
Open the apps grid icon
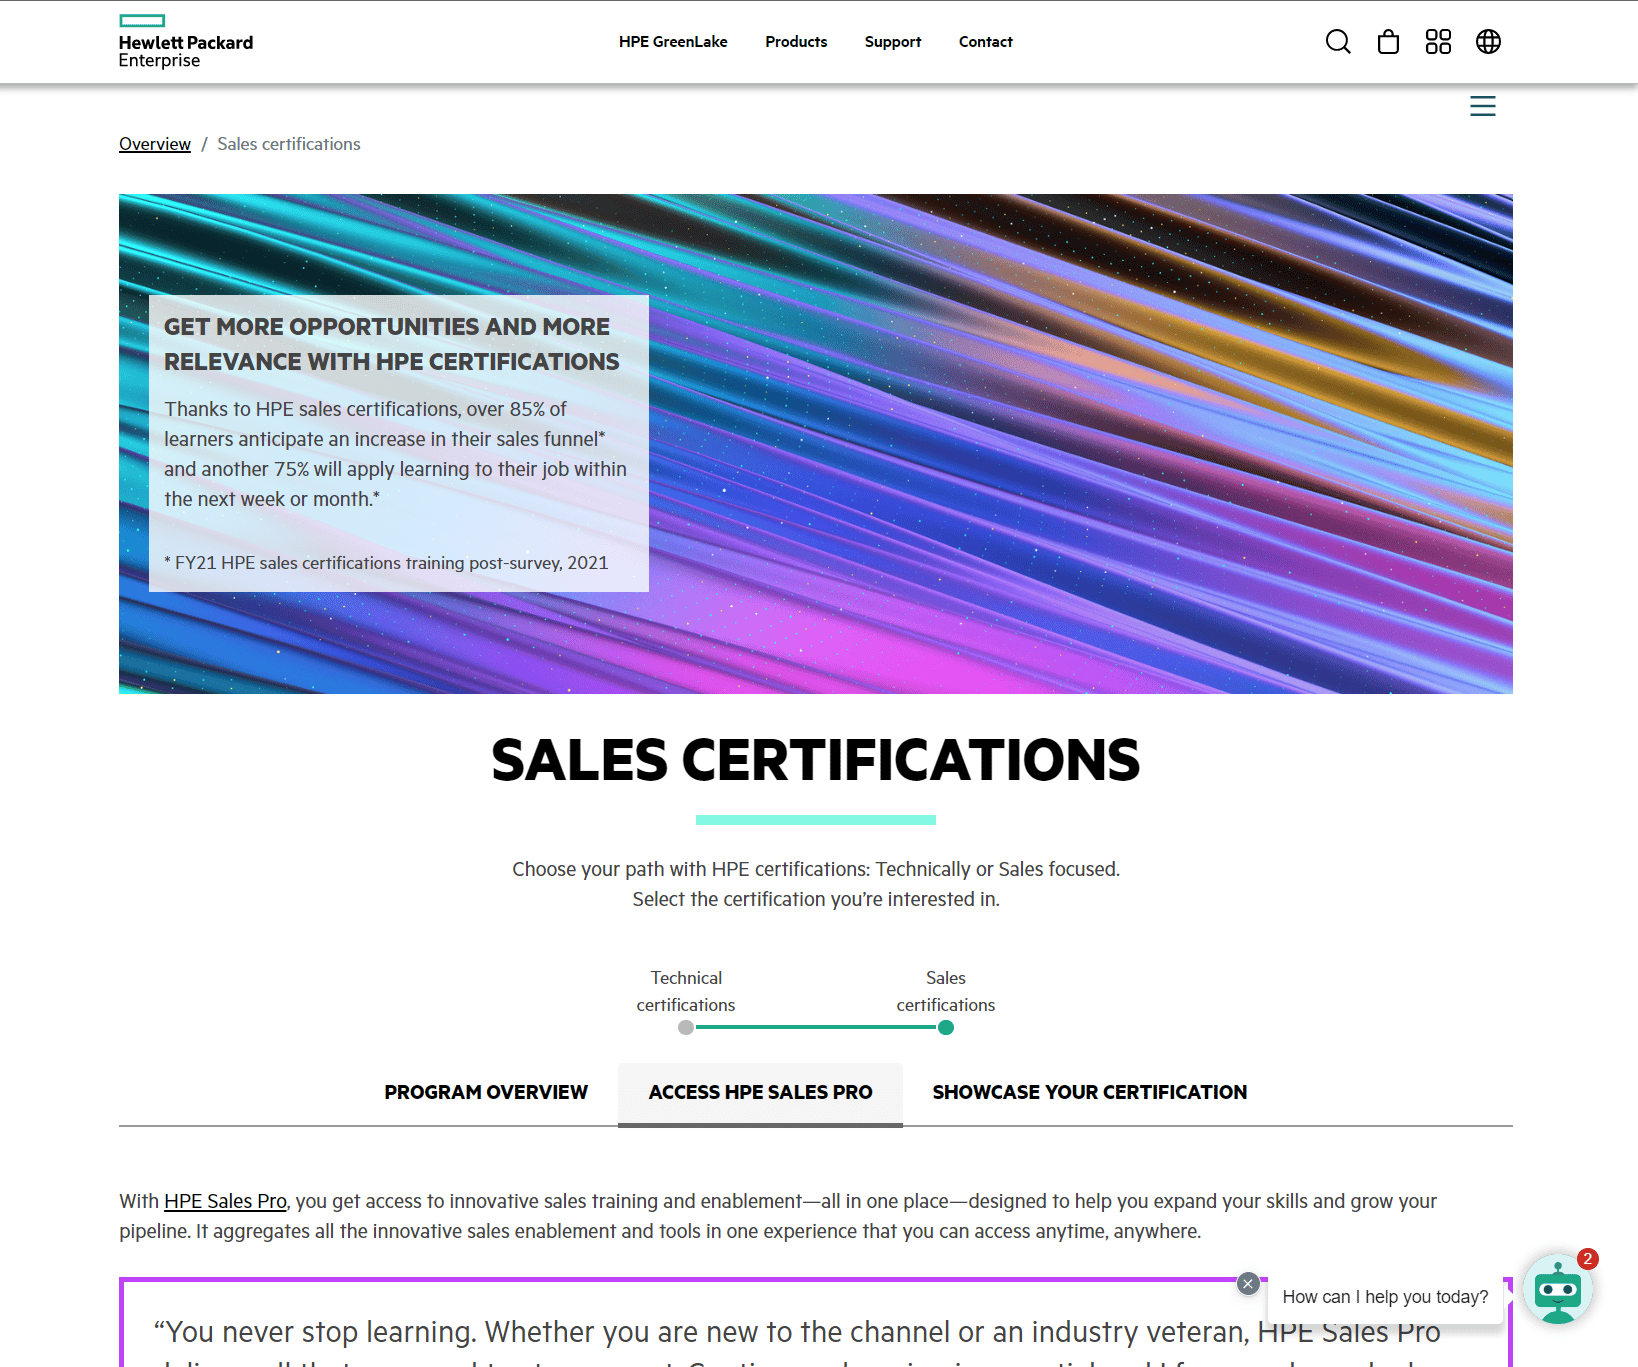coord(1438,42)
